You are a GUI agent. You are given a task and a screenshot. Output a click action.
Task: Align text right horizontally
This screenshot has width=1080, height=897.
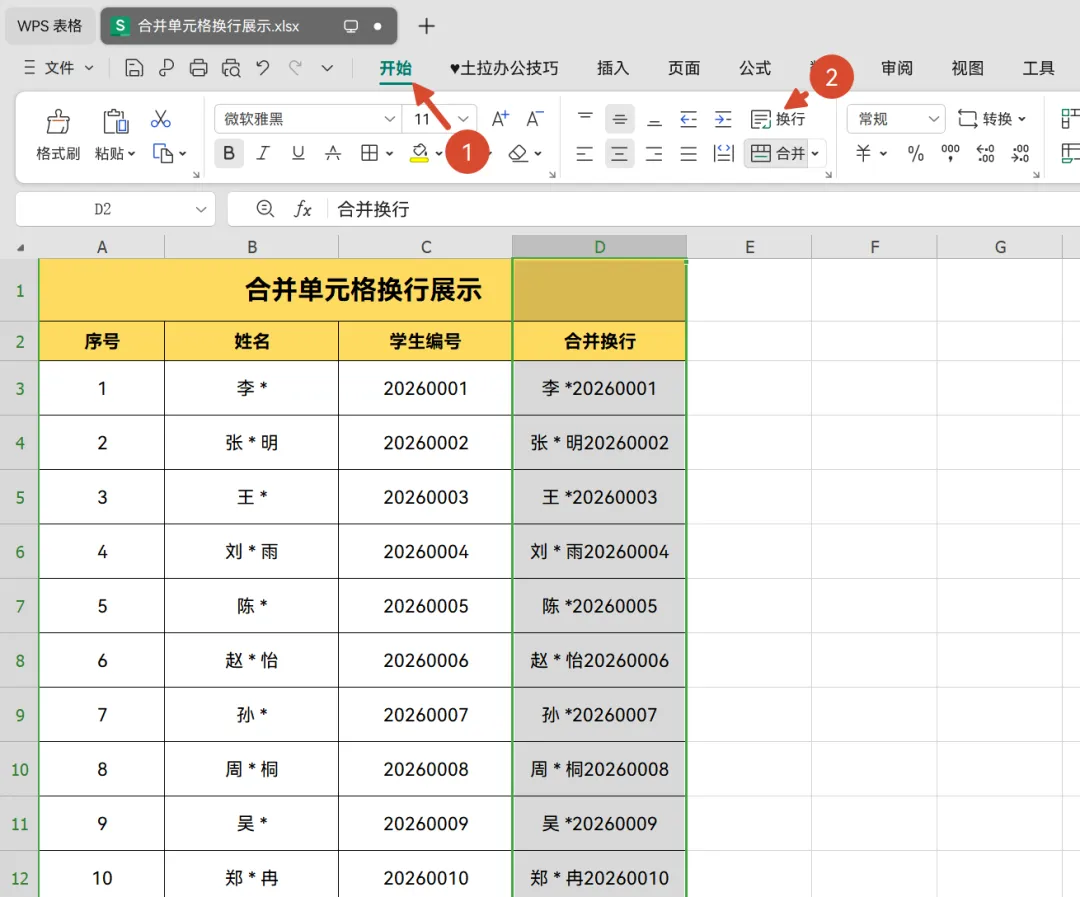click(654, 153)
